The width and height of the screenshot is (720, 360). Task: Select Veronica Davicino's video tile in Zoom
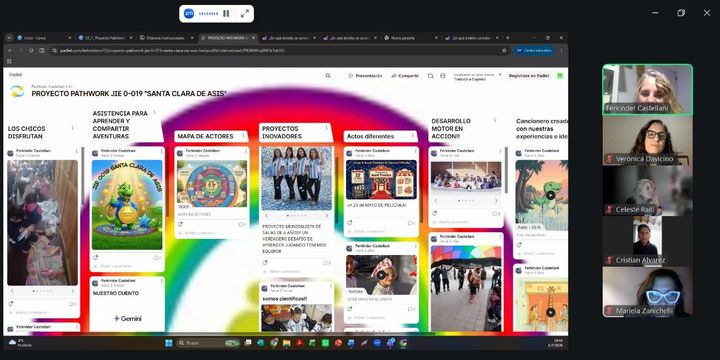[647, 140]
